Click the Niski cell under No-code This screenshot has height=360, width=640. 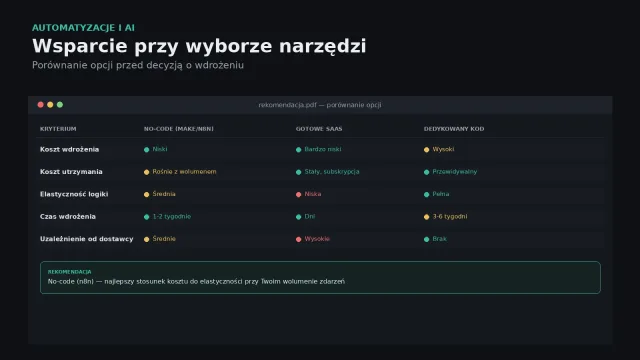[x=160, y=149]
